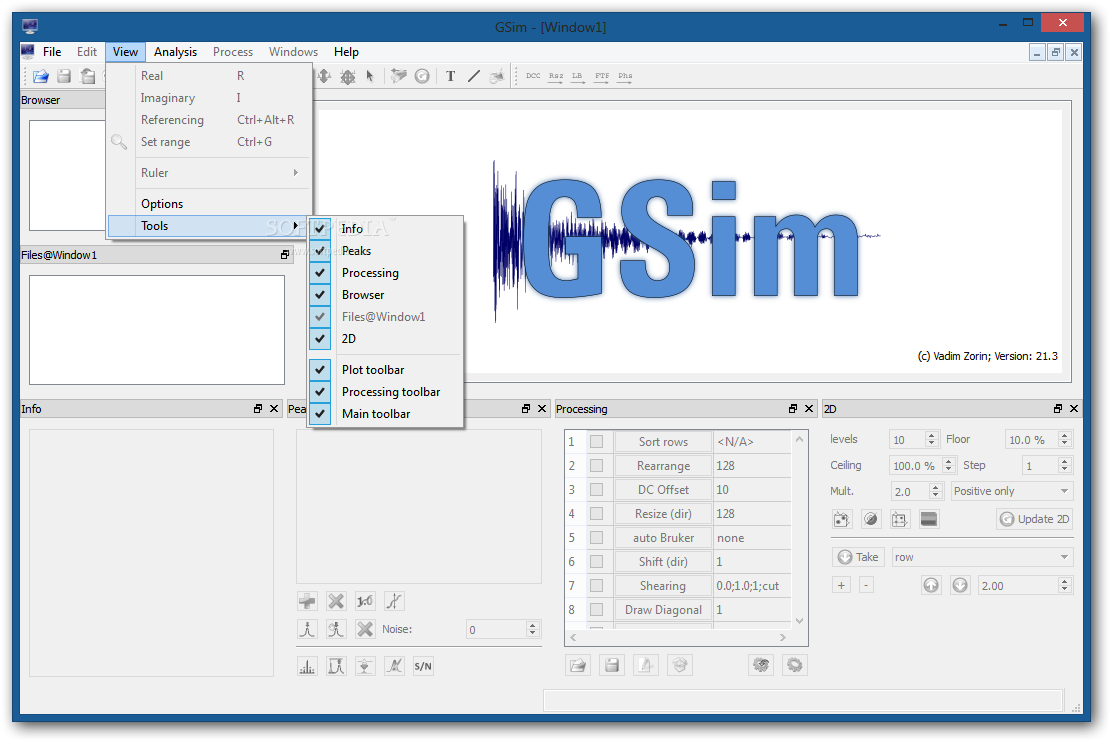
Task: Click the Draw Diagonal processing button
Action: (663, 609)
